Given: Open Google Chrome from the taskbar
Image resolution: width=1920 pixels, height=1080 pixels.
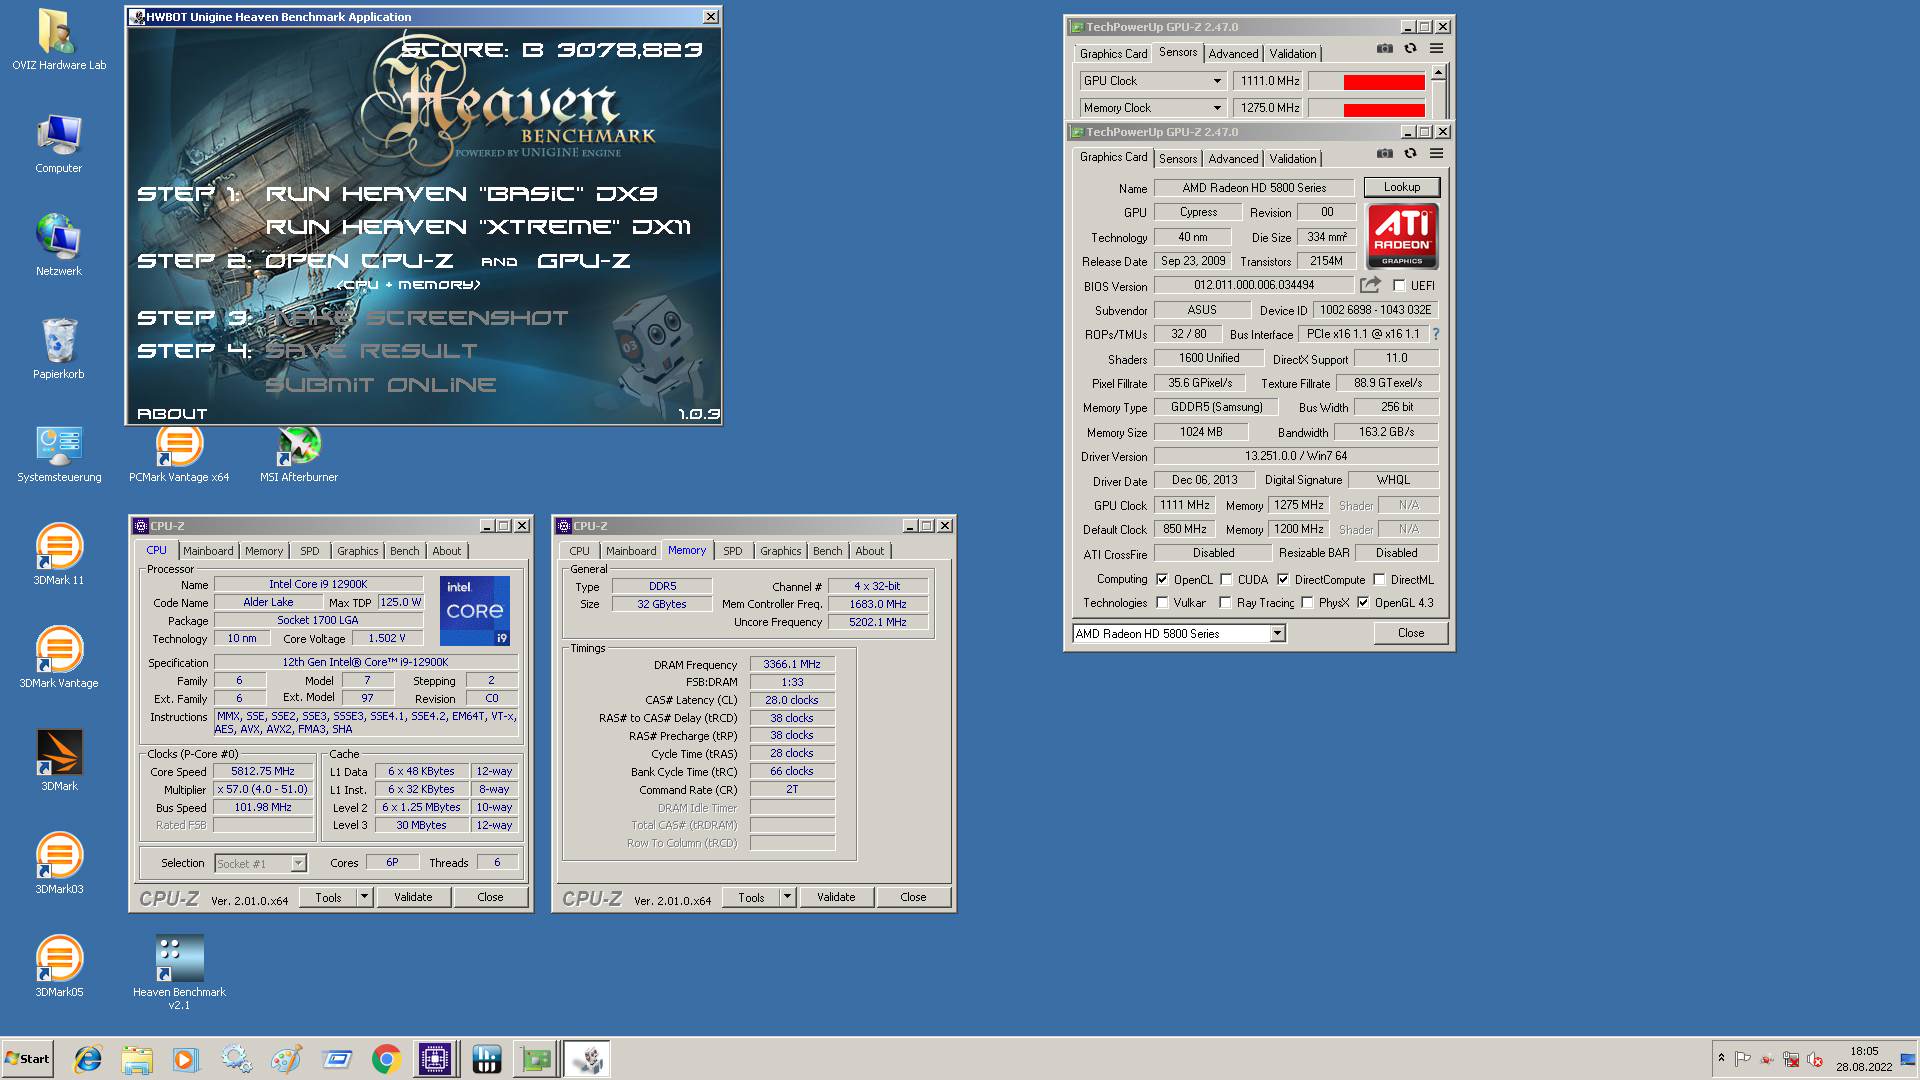Looking at the screenshot, I should click(386, 1059).
